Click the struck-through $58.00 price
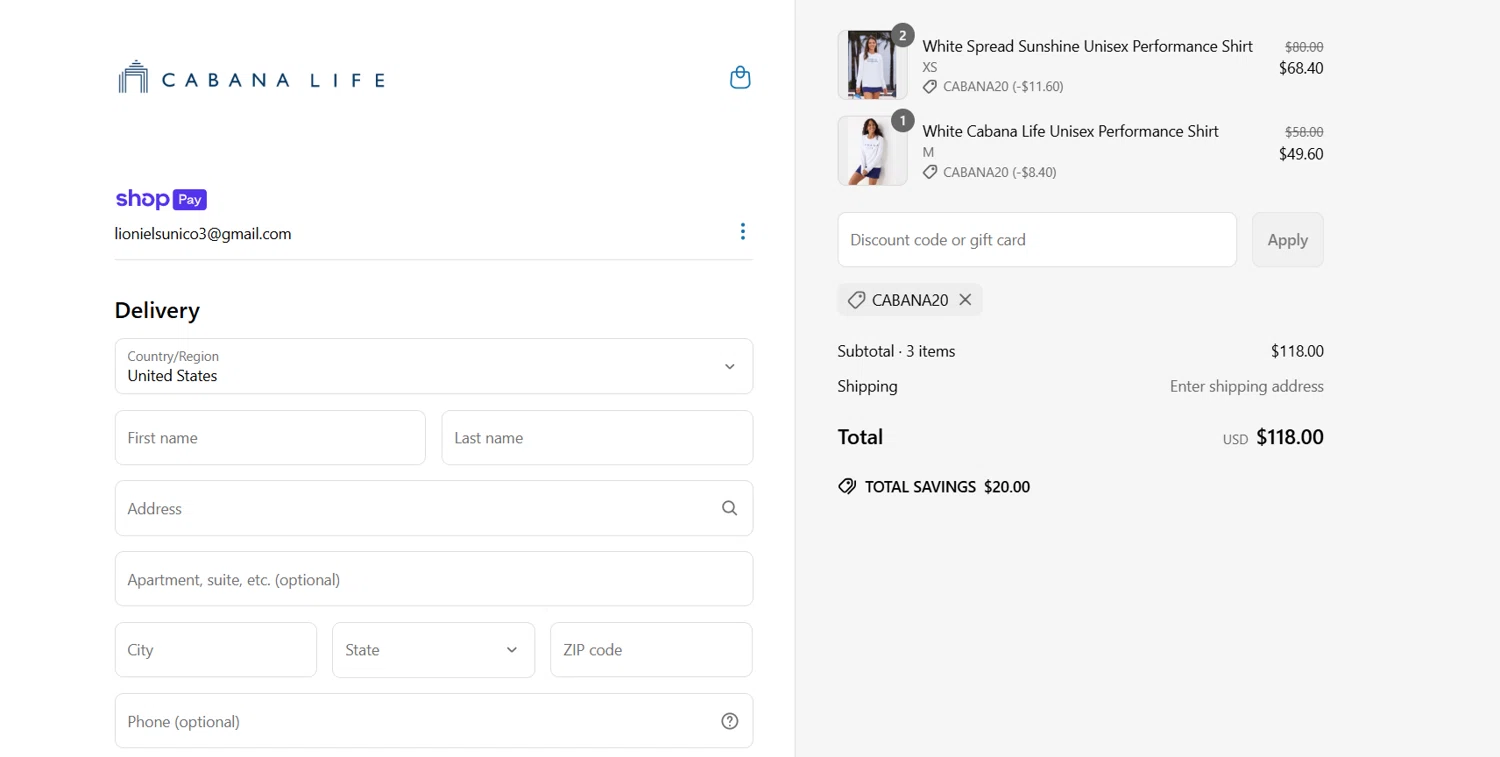Screen dimensions: 1500x757 [1304, 132]
